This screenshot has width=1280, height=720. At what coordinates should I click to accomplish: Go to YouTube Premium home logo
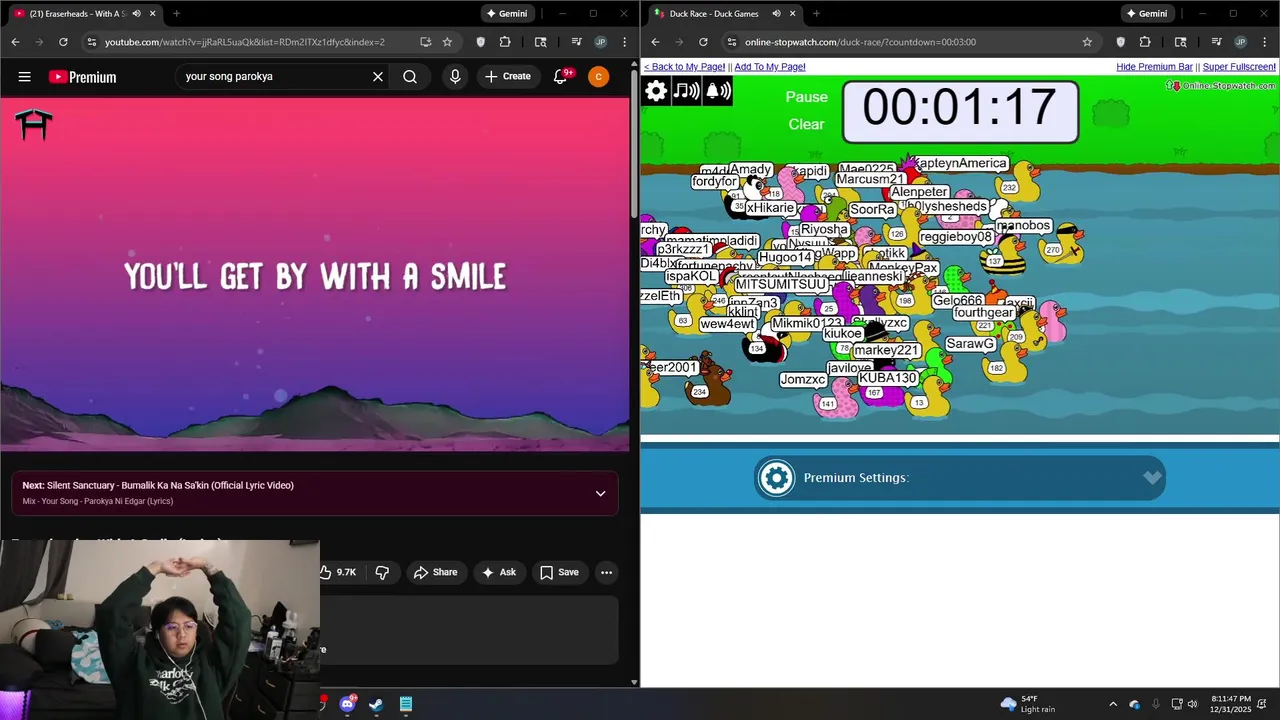(82, 77)
